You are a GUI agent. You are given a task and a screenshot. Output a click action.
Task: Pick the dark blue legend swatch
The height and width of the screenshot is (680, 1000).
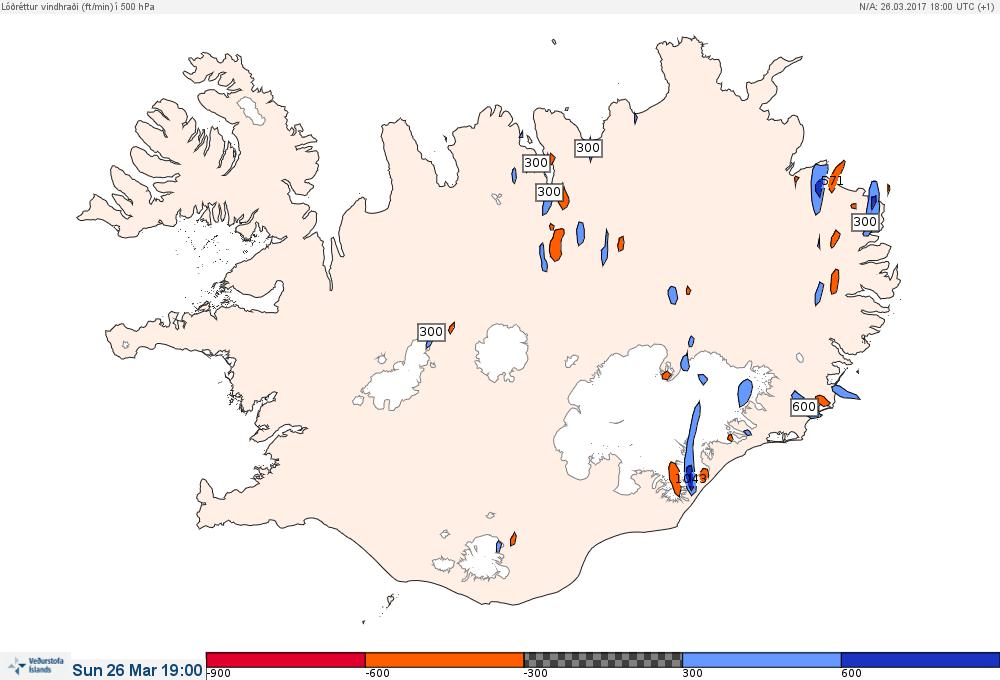tap(920, 660)
